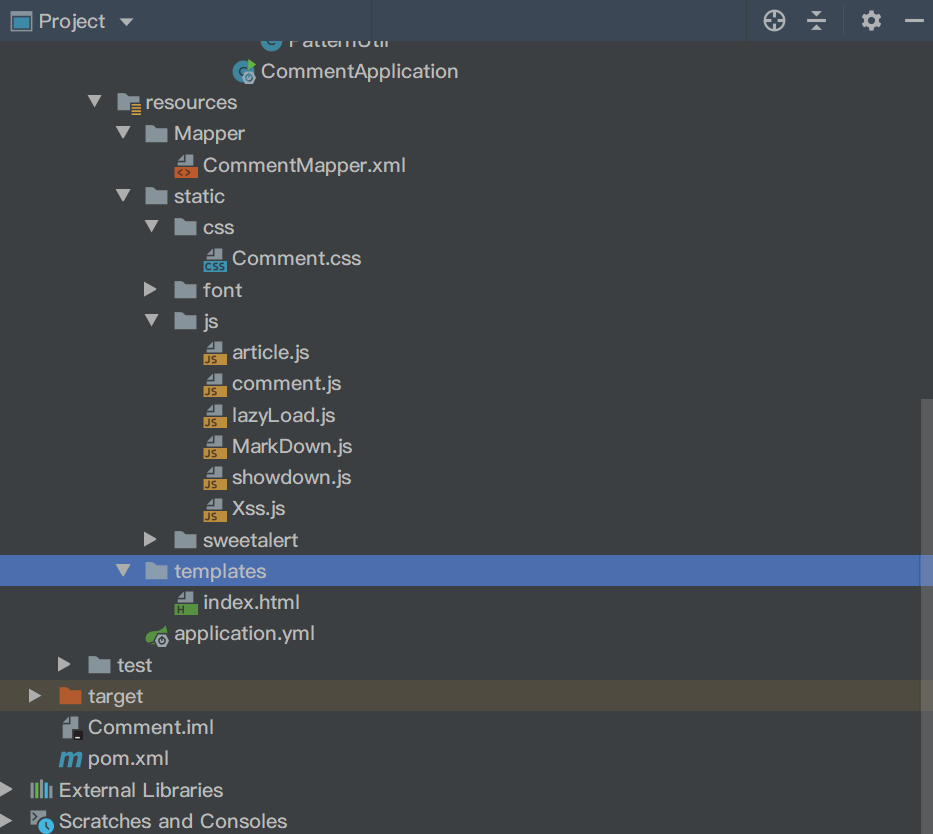Click the CommentMapper.xml file icon

tap(186, 166)
